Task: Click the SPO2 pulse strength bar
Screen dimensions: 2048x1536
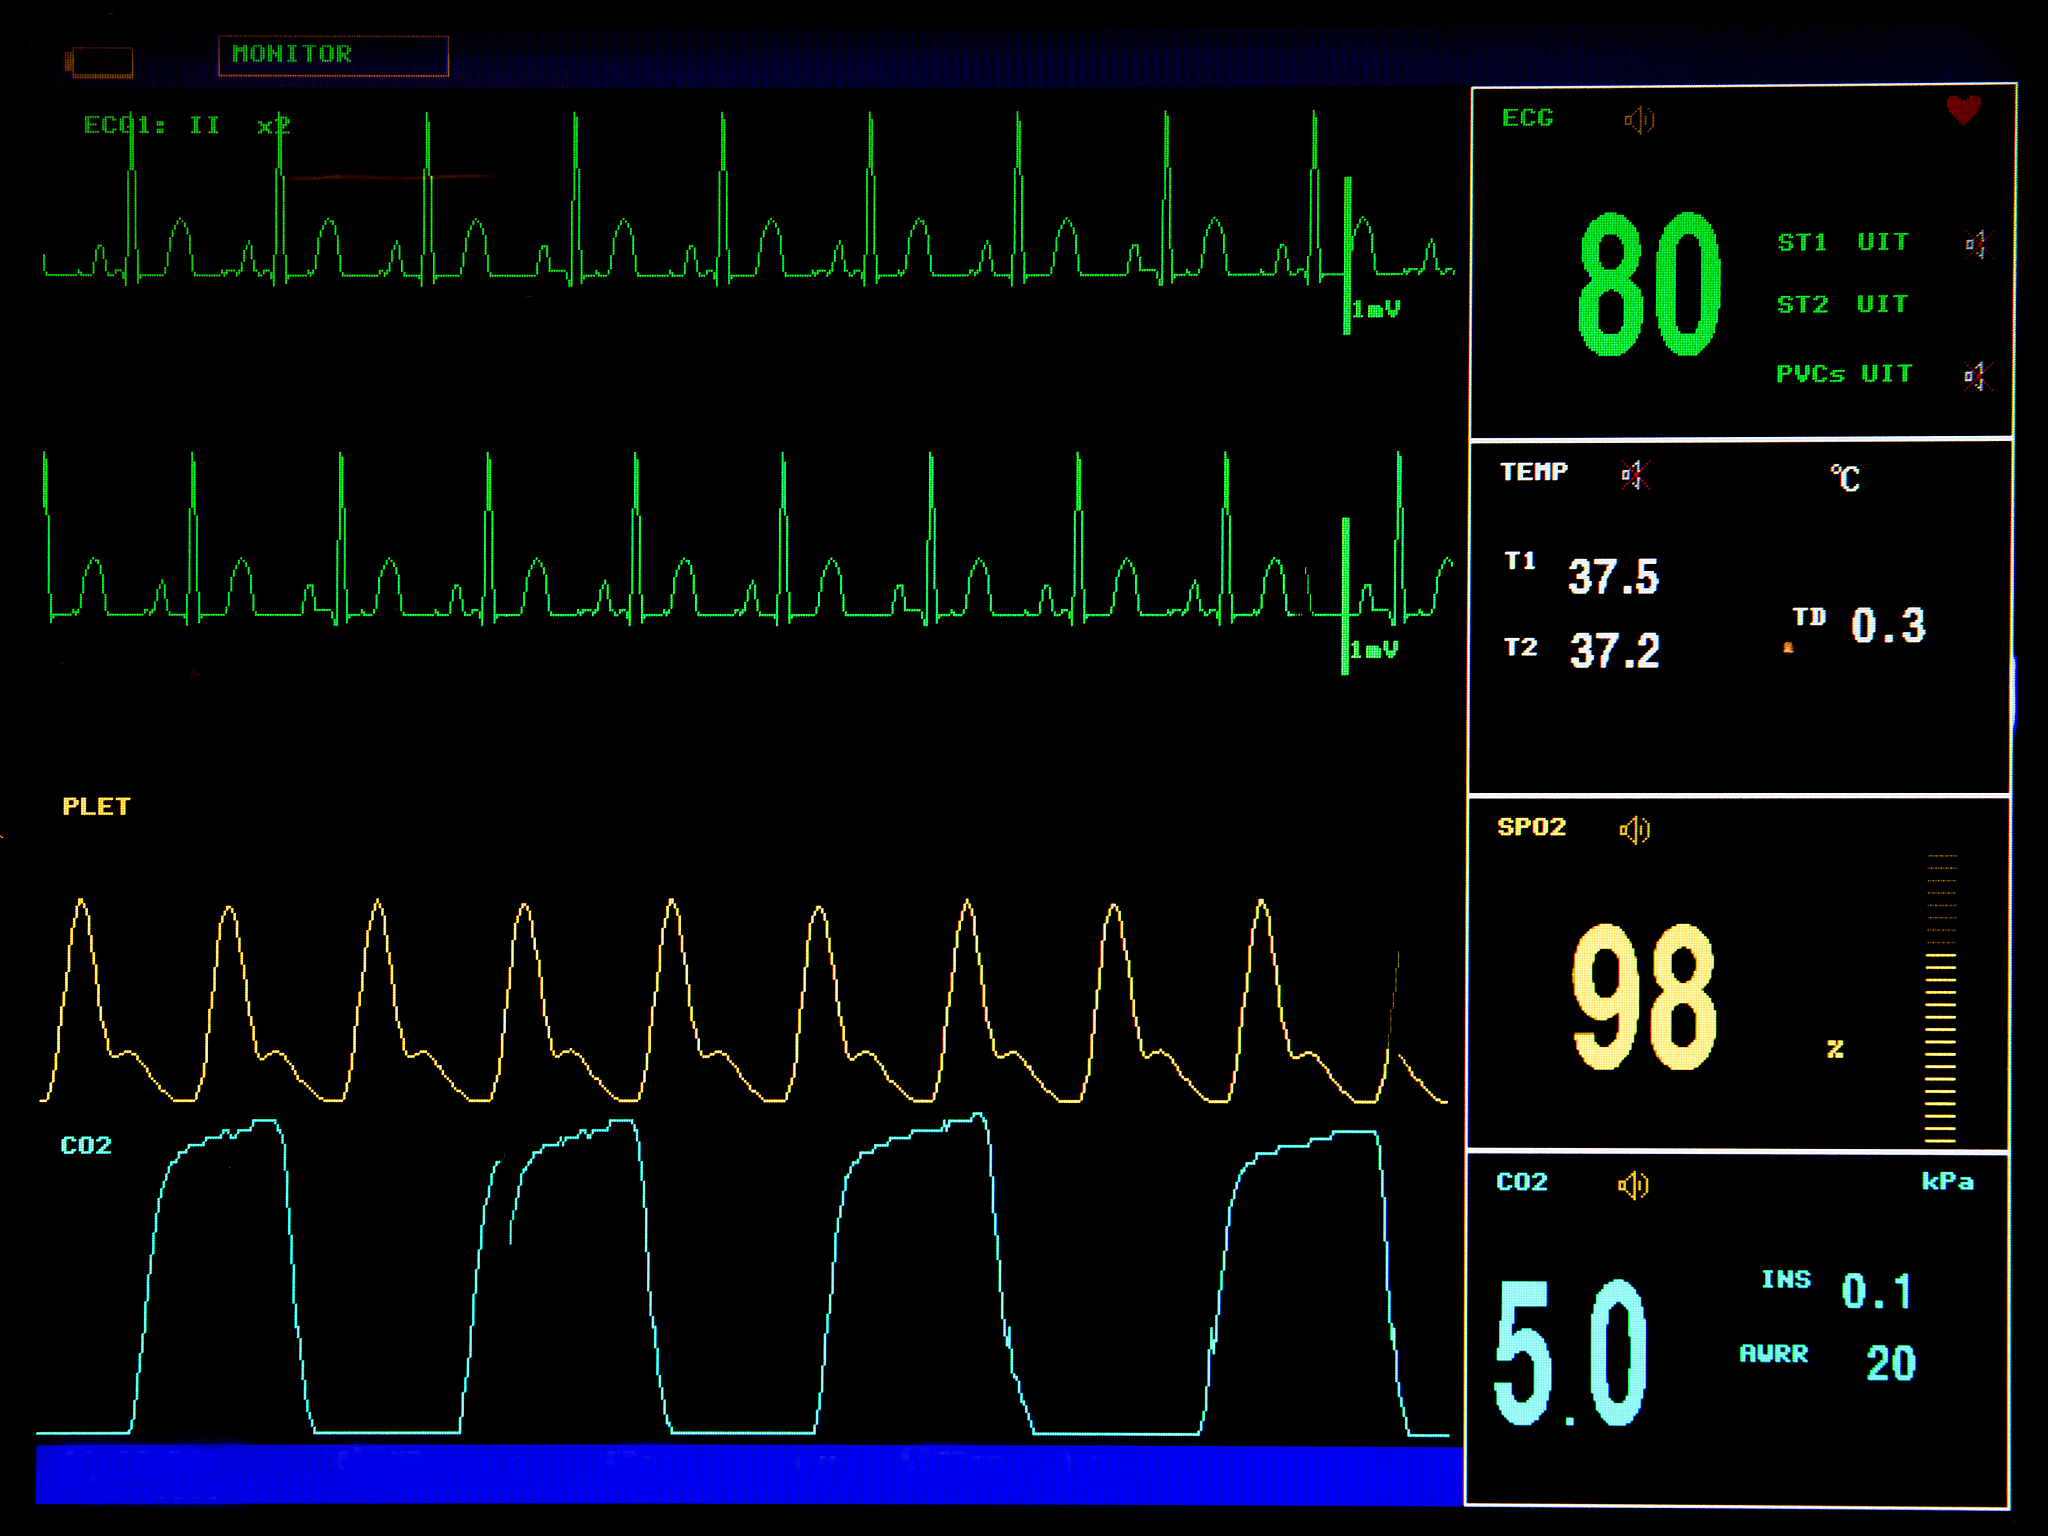Action: (1940, 1000)
